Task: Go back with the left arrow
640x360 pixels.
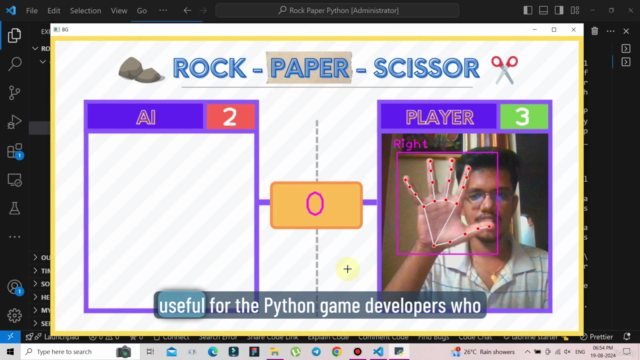Action: (x=187, y=10)
